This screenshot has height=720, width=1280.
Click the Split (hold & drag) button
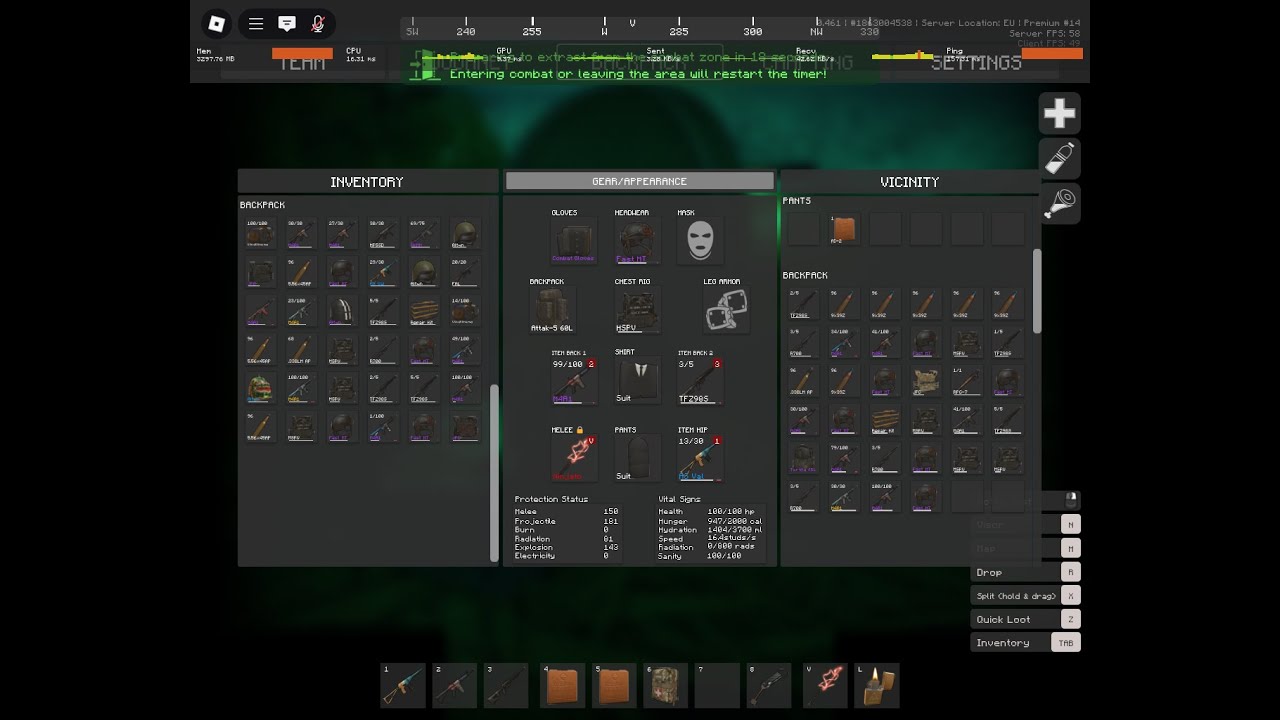(x=1025, y=596)
